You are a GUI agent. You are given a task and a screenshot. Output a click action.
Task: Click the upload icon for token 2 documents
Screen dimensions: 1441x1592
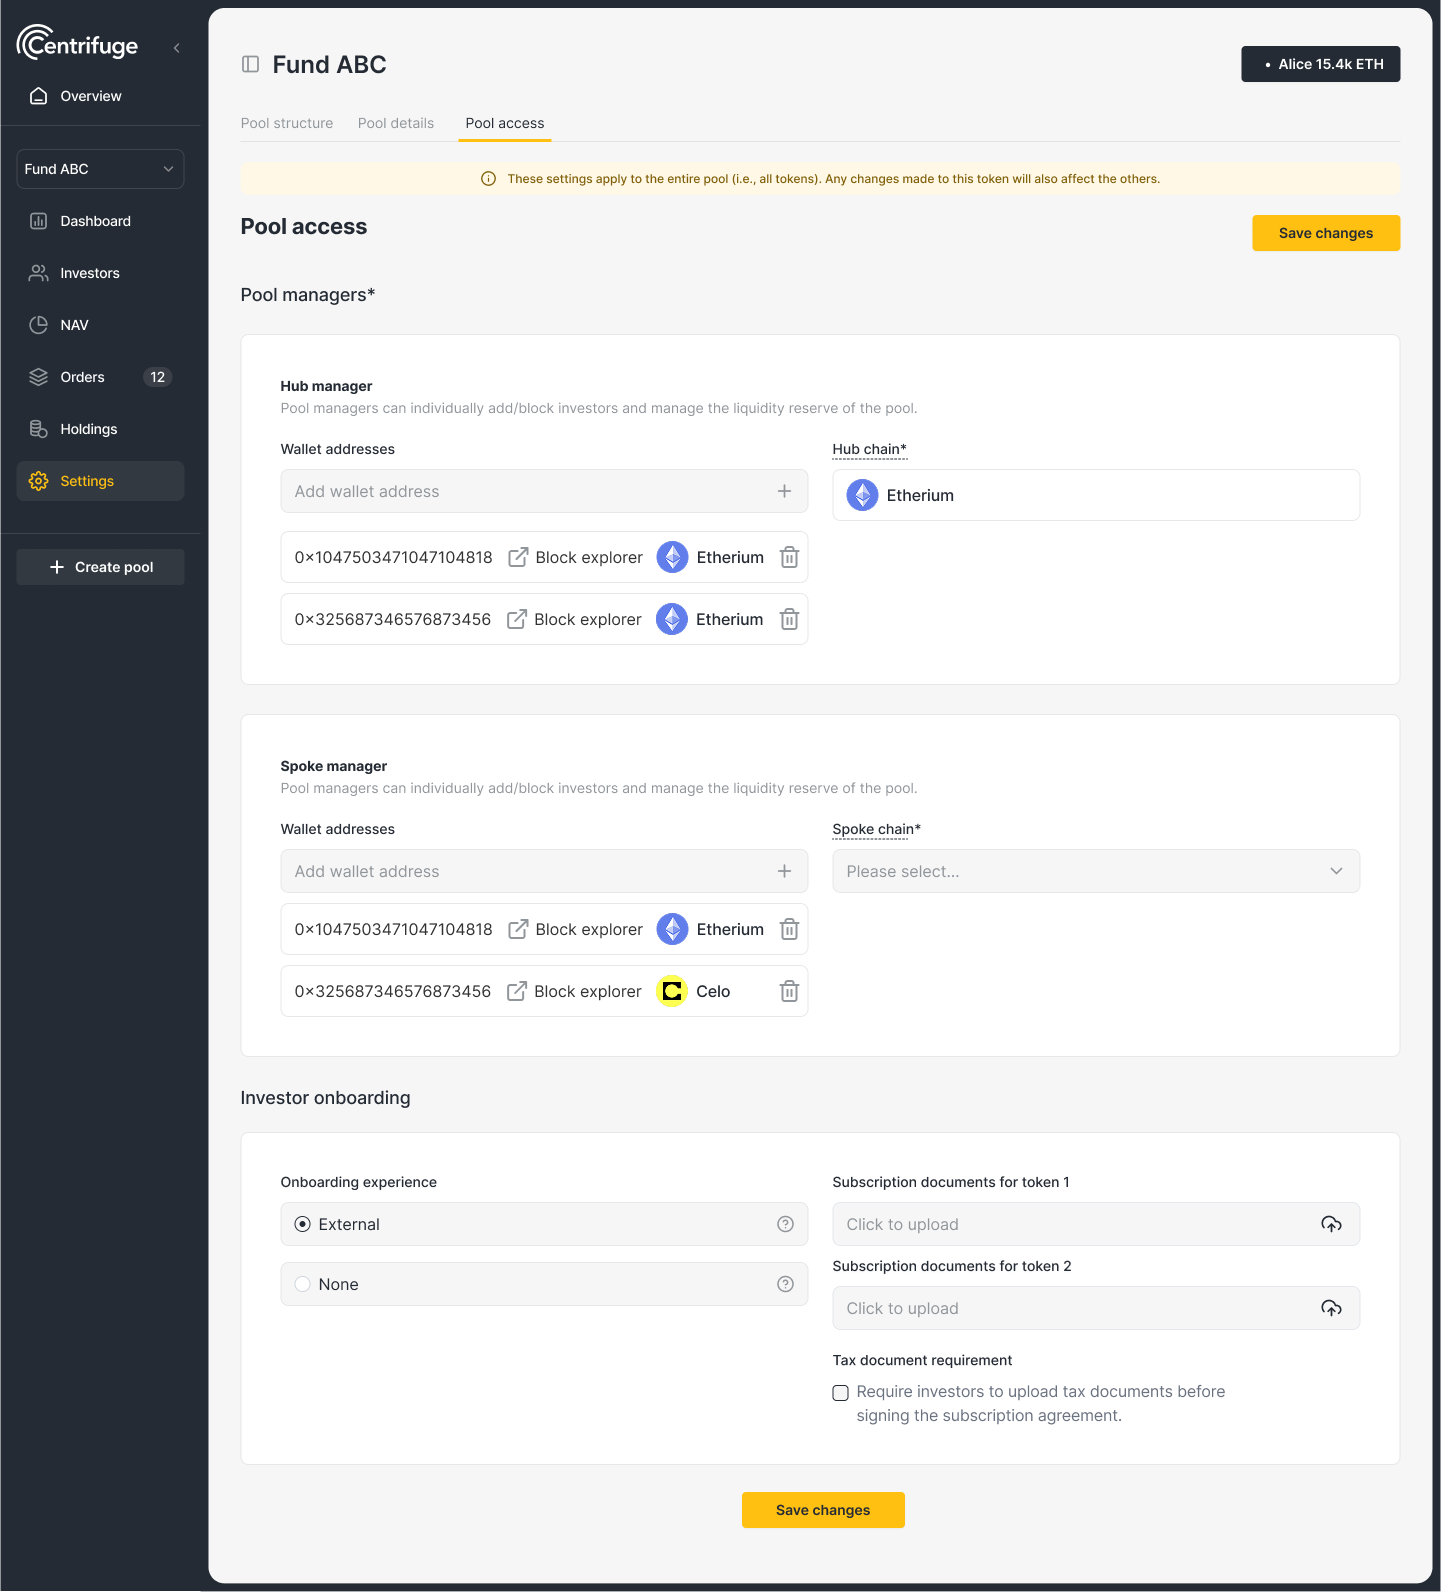(x=1331, y=1308)
